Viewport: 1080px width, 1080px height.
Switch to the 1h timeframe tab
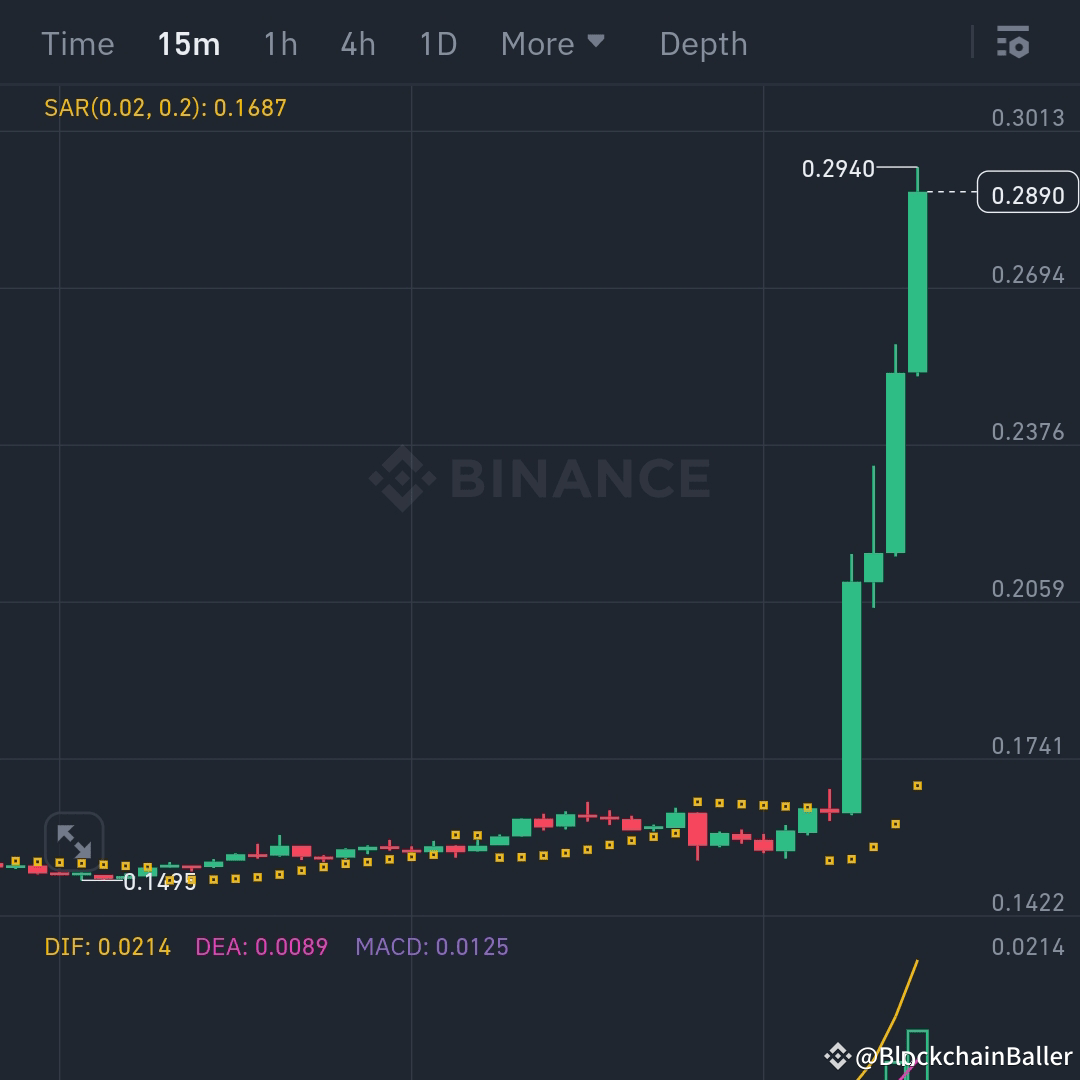click(280, 43)
